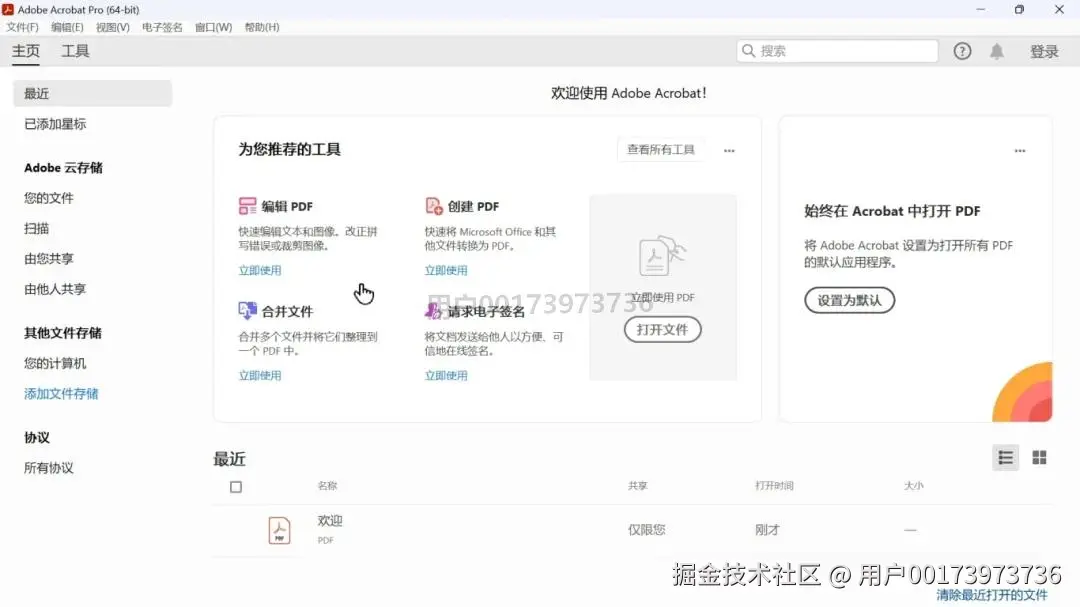
Task: Open the 文件 menu
Action: coord(22,27)
